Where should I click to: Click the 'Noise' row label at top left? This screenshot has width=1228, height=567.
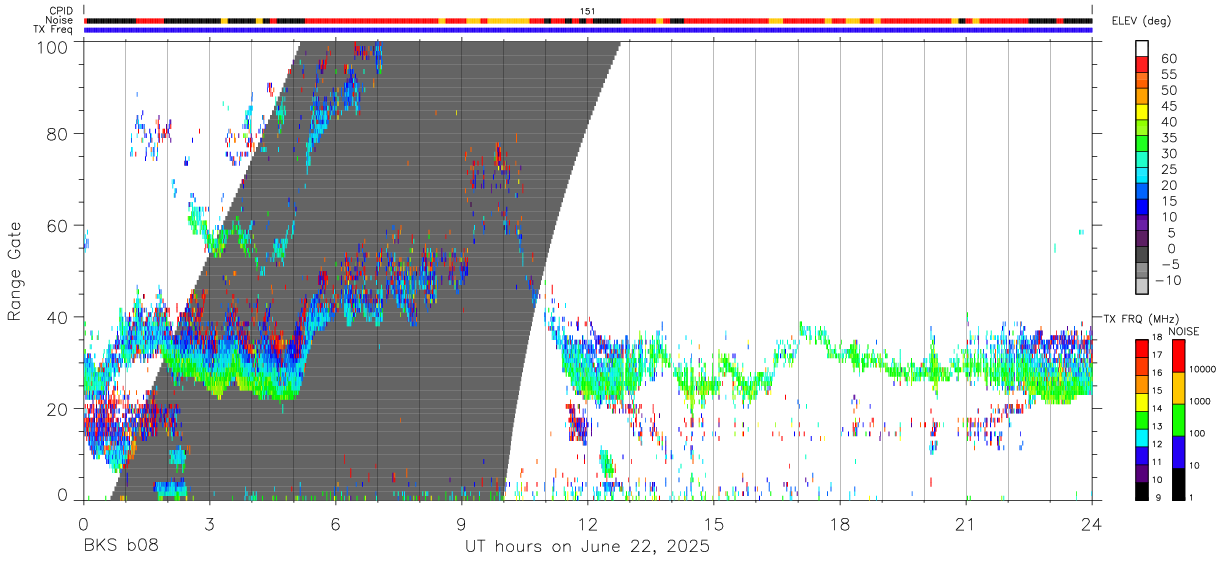pyautogui.click(x=60, y=20)
